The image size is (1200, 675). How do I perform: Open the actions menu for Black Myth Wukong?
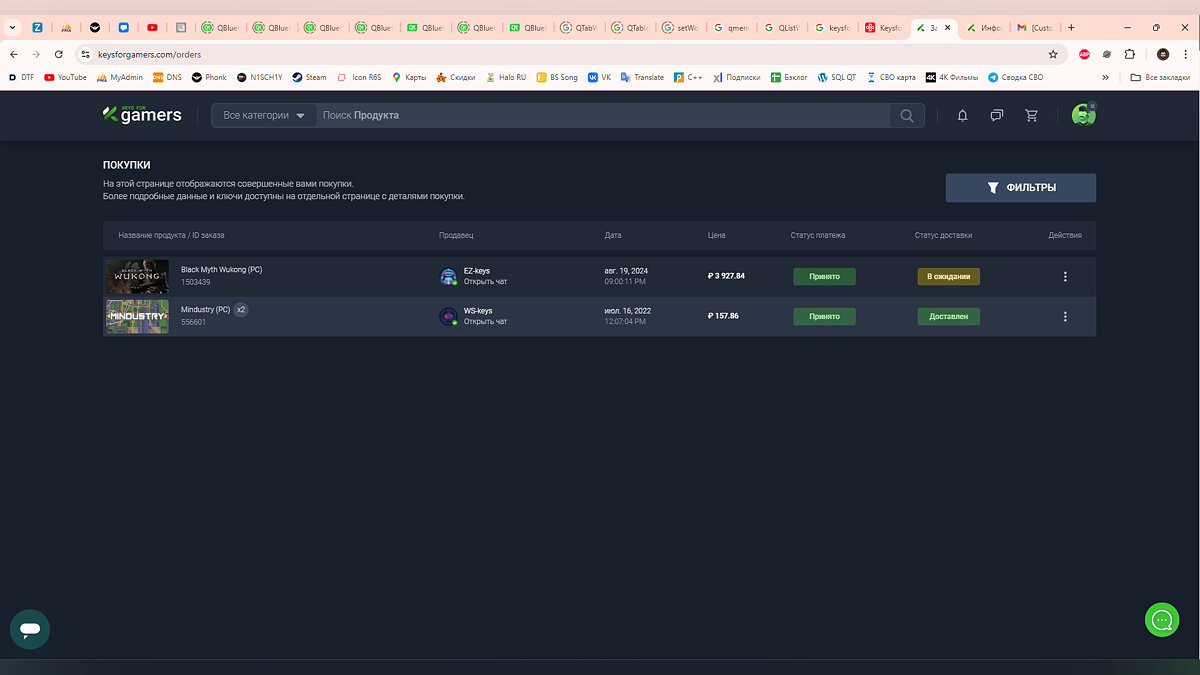tap(1065, 277)
